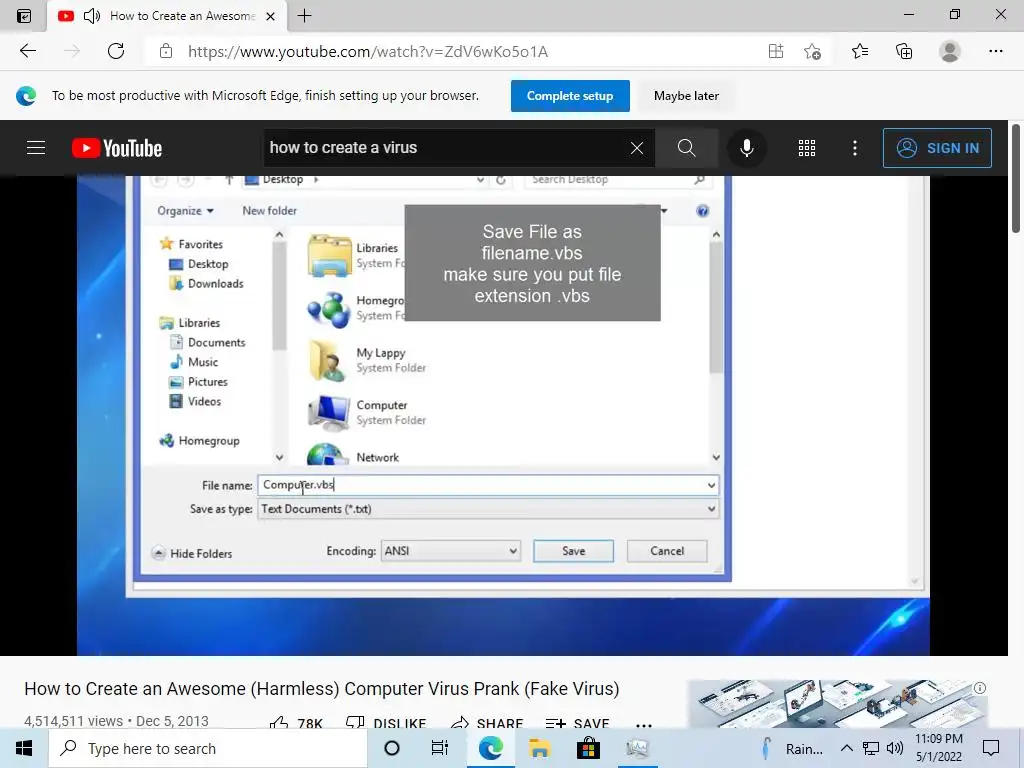Submit YouTube search with magnifier button
This screenshot has height=768, width=1024.
(x=686, y=148)
